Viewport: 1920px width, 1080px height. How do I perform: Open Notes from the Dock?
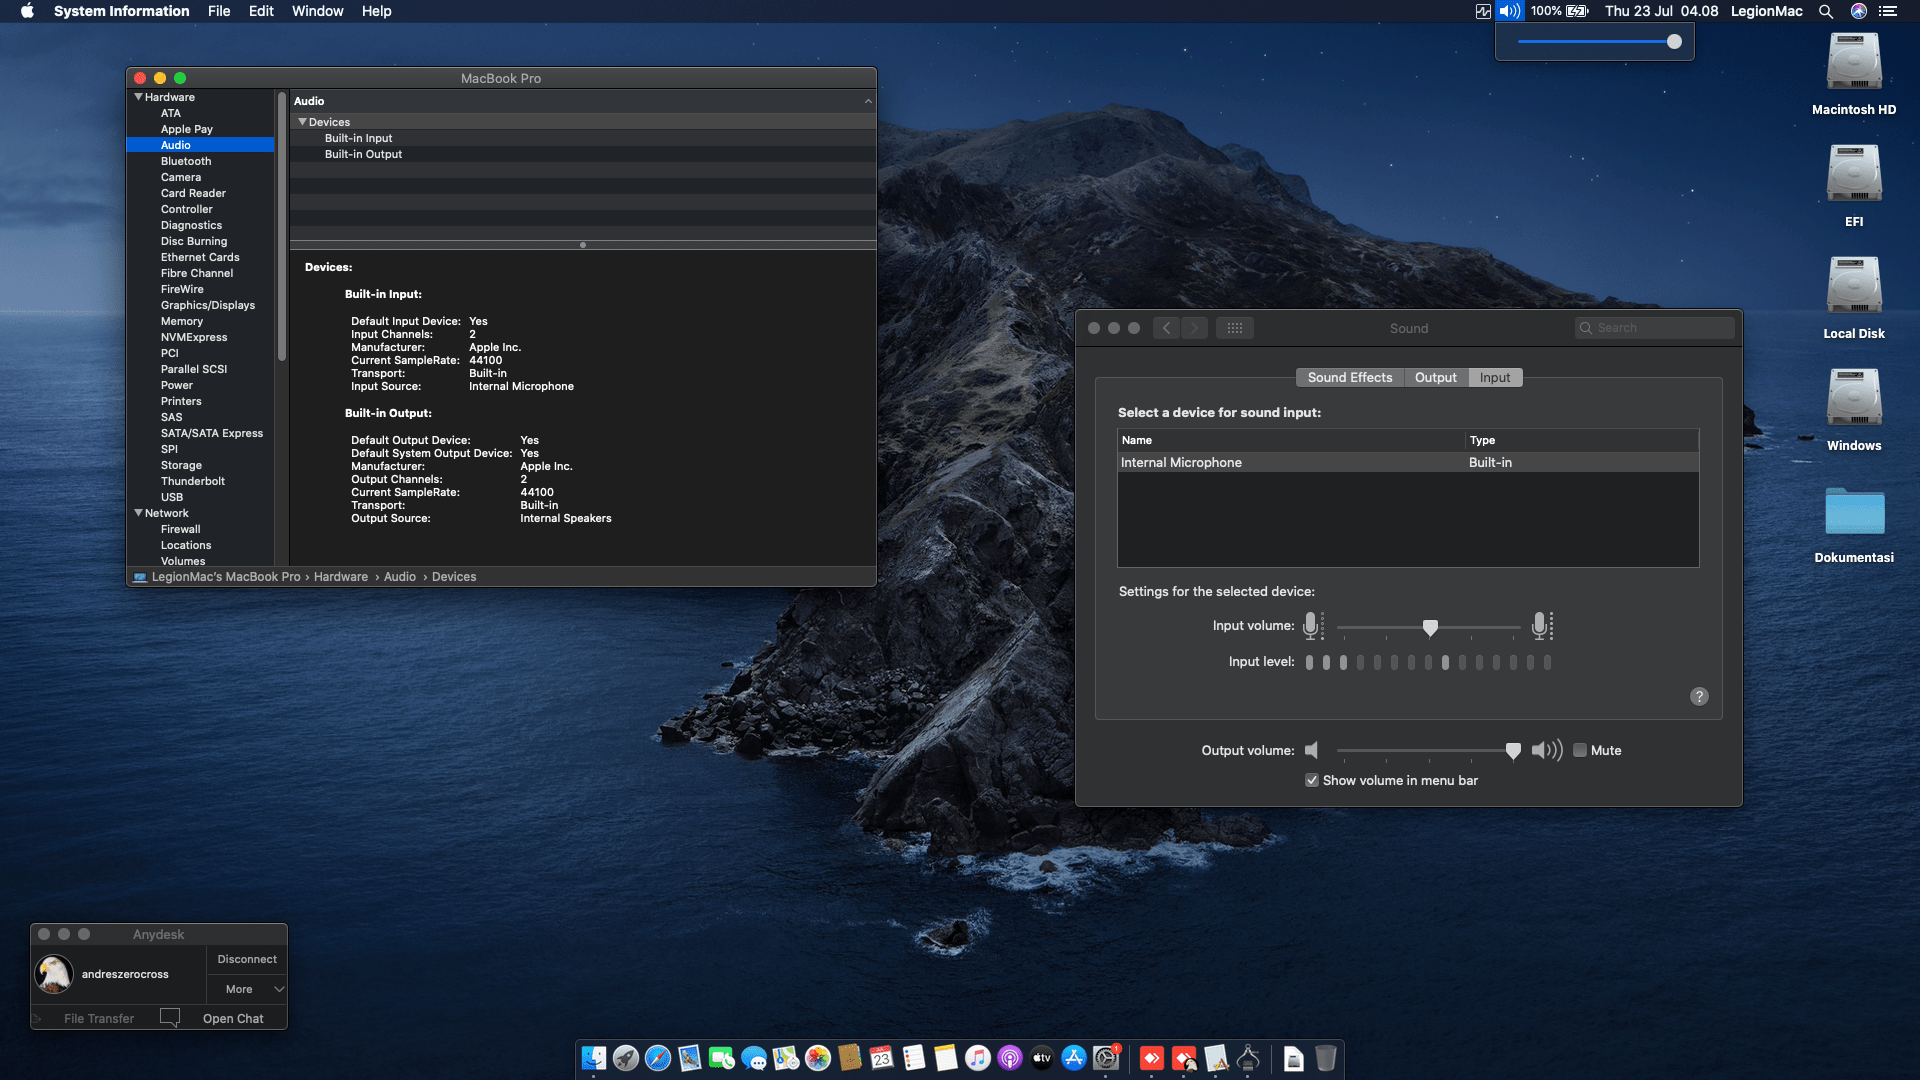coord(946,1058)
